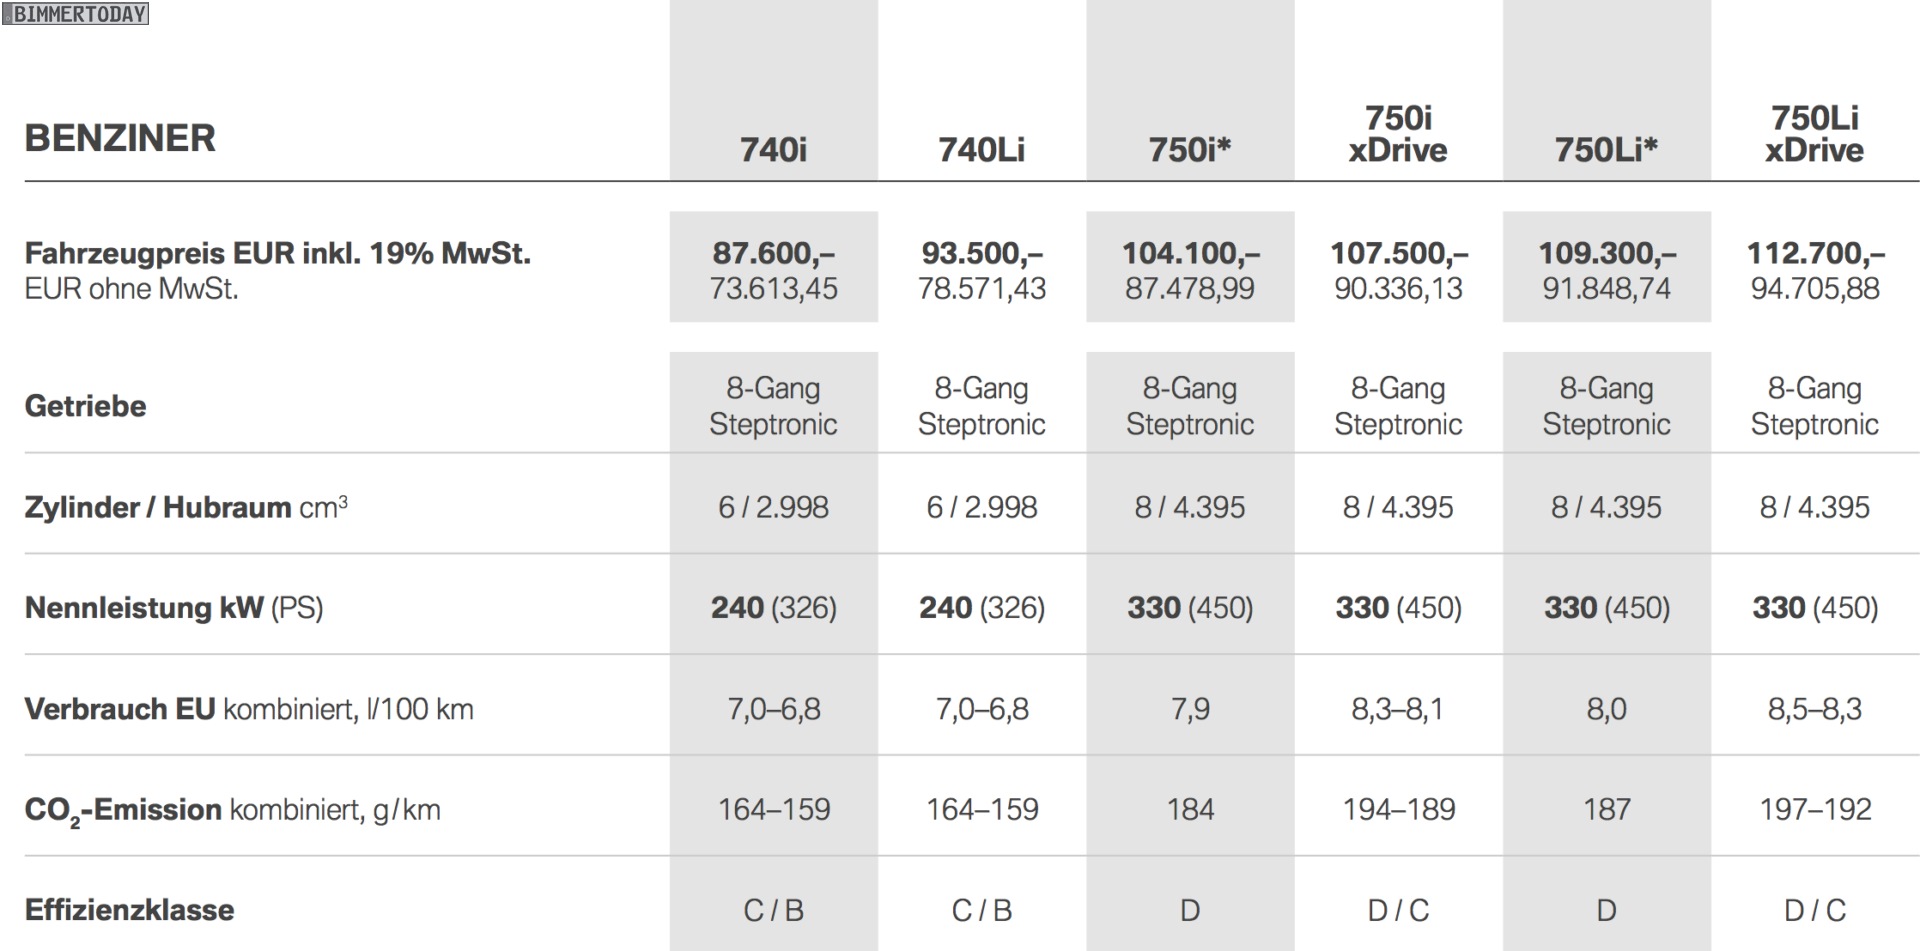
Task: Click the BIMMERTODAY watermark logo
Action: [x=75, y=13]
